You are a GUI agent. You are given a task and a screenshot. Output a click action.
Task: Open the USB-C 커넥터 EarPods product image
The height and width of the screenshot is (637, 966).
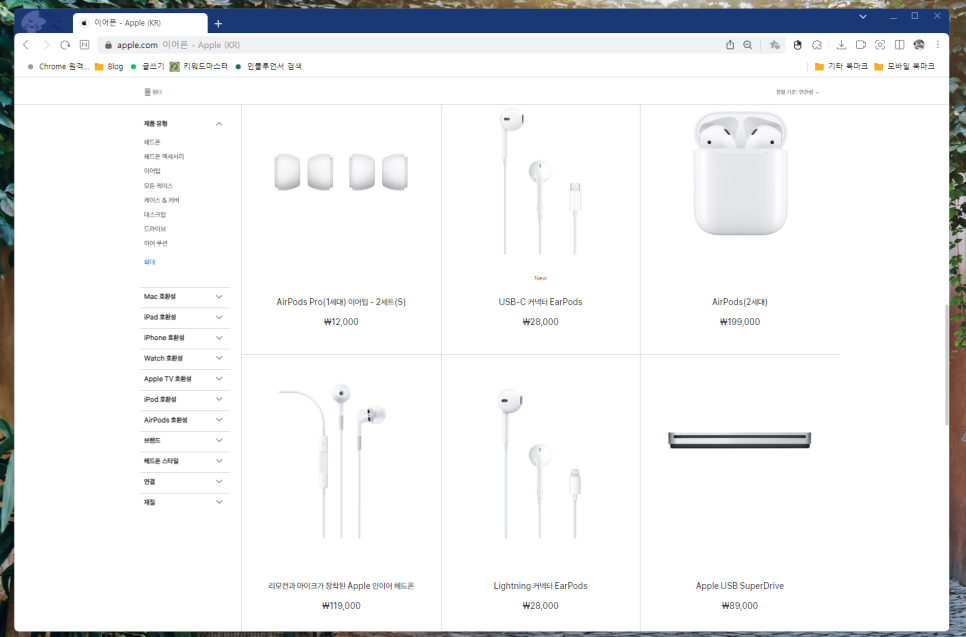540,182
